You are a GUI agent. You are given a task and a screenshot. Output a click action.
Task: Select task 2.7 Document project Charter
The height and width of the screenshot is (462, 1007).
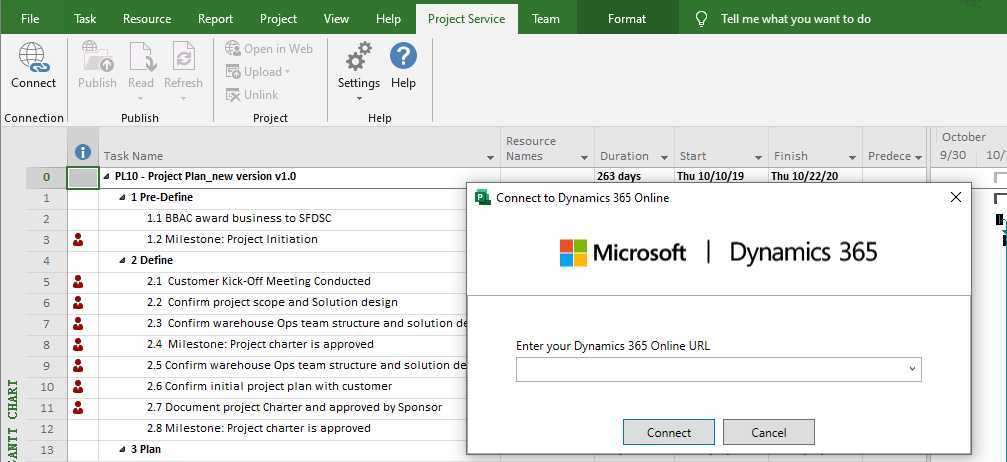coord(294,407)
